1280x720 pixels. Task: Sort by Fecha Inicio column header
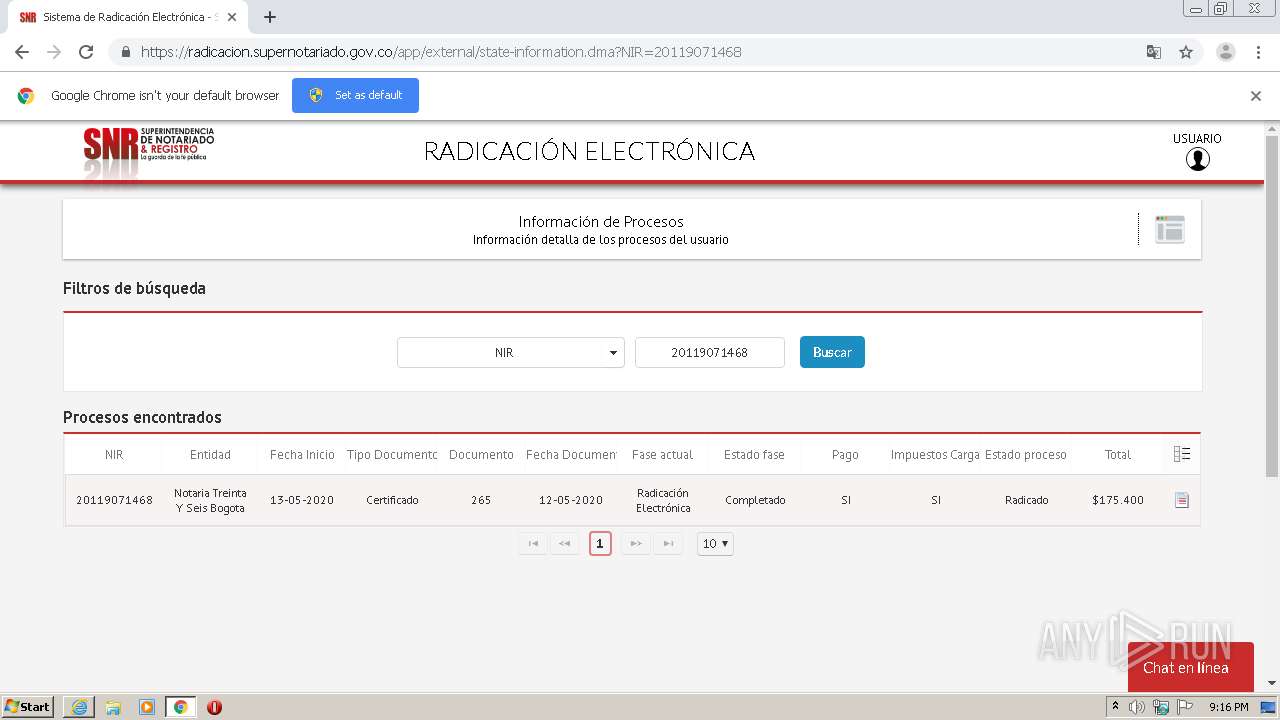click(302, 454)
